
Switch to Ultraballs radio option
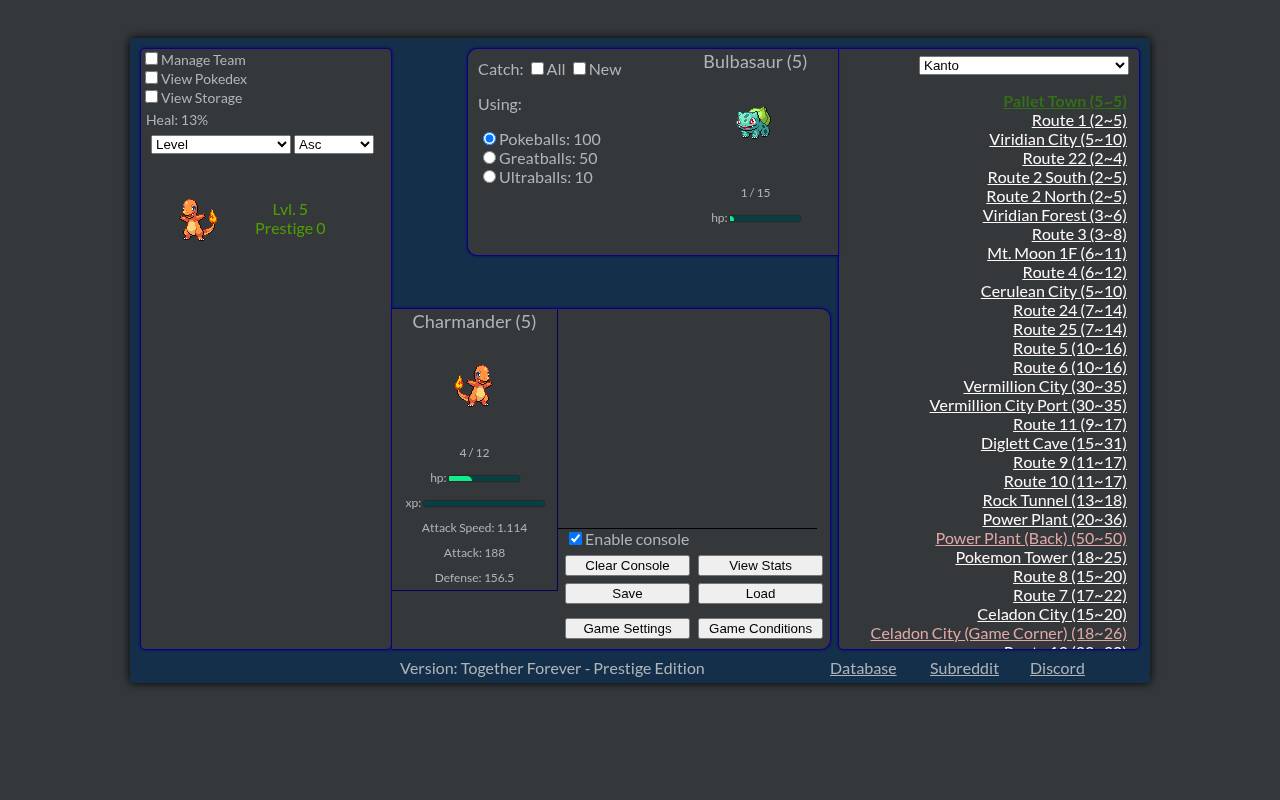[x=489, y=176]
